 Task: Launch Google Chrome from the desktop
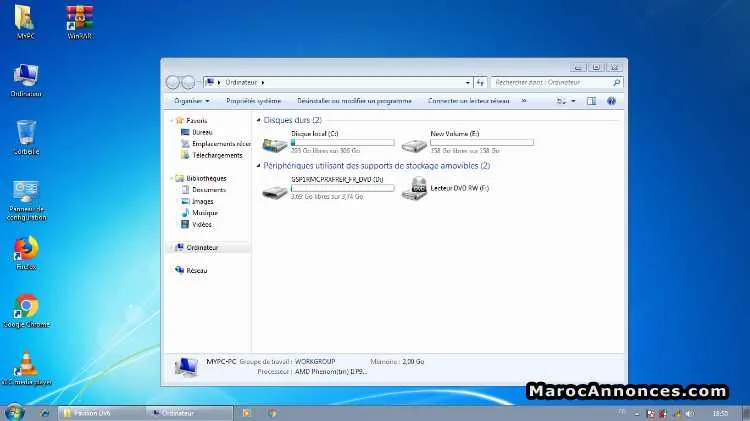coord(26,311)
